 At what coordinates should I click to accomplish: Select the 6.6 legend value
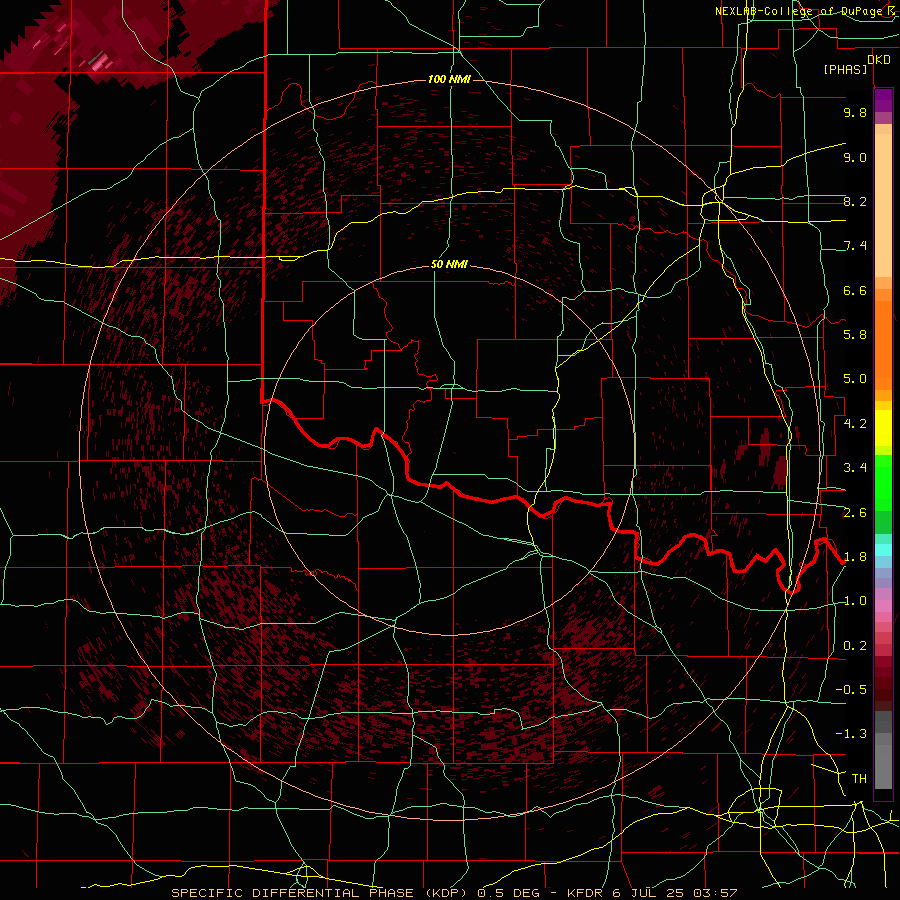tap(855, 290)
